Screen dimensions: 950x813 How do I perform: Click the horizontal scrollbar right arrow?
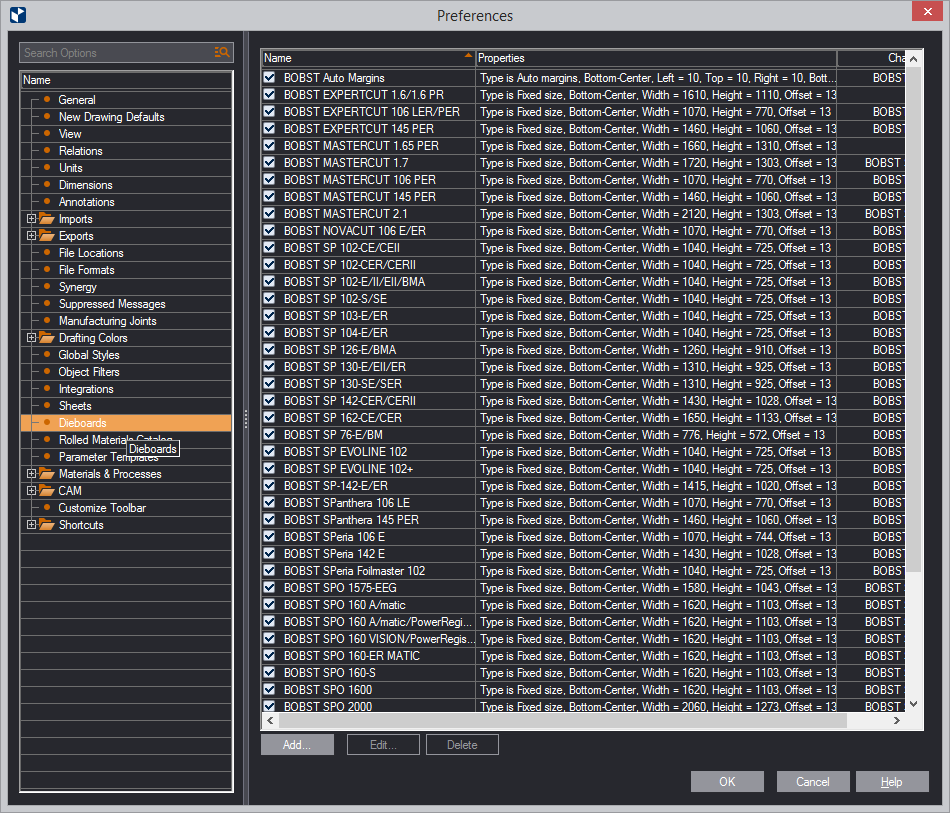[897, 720]
